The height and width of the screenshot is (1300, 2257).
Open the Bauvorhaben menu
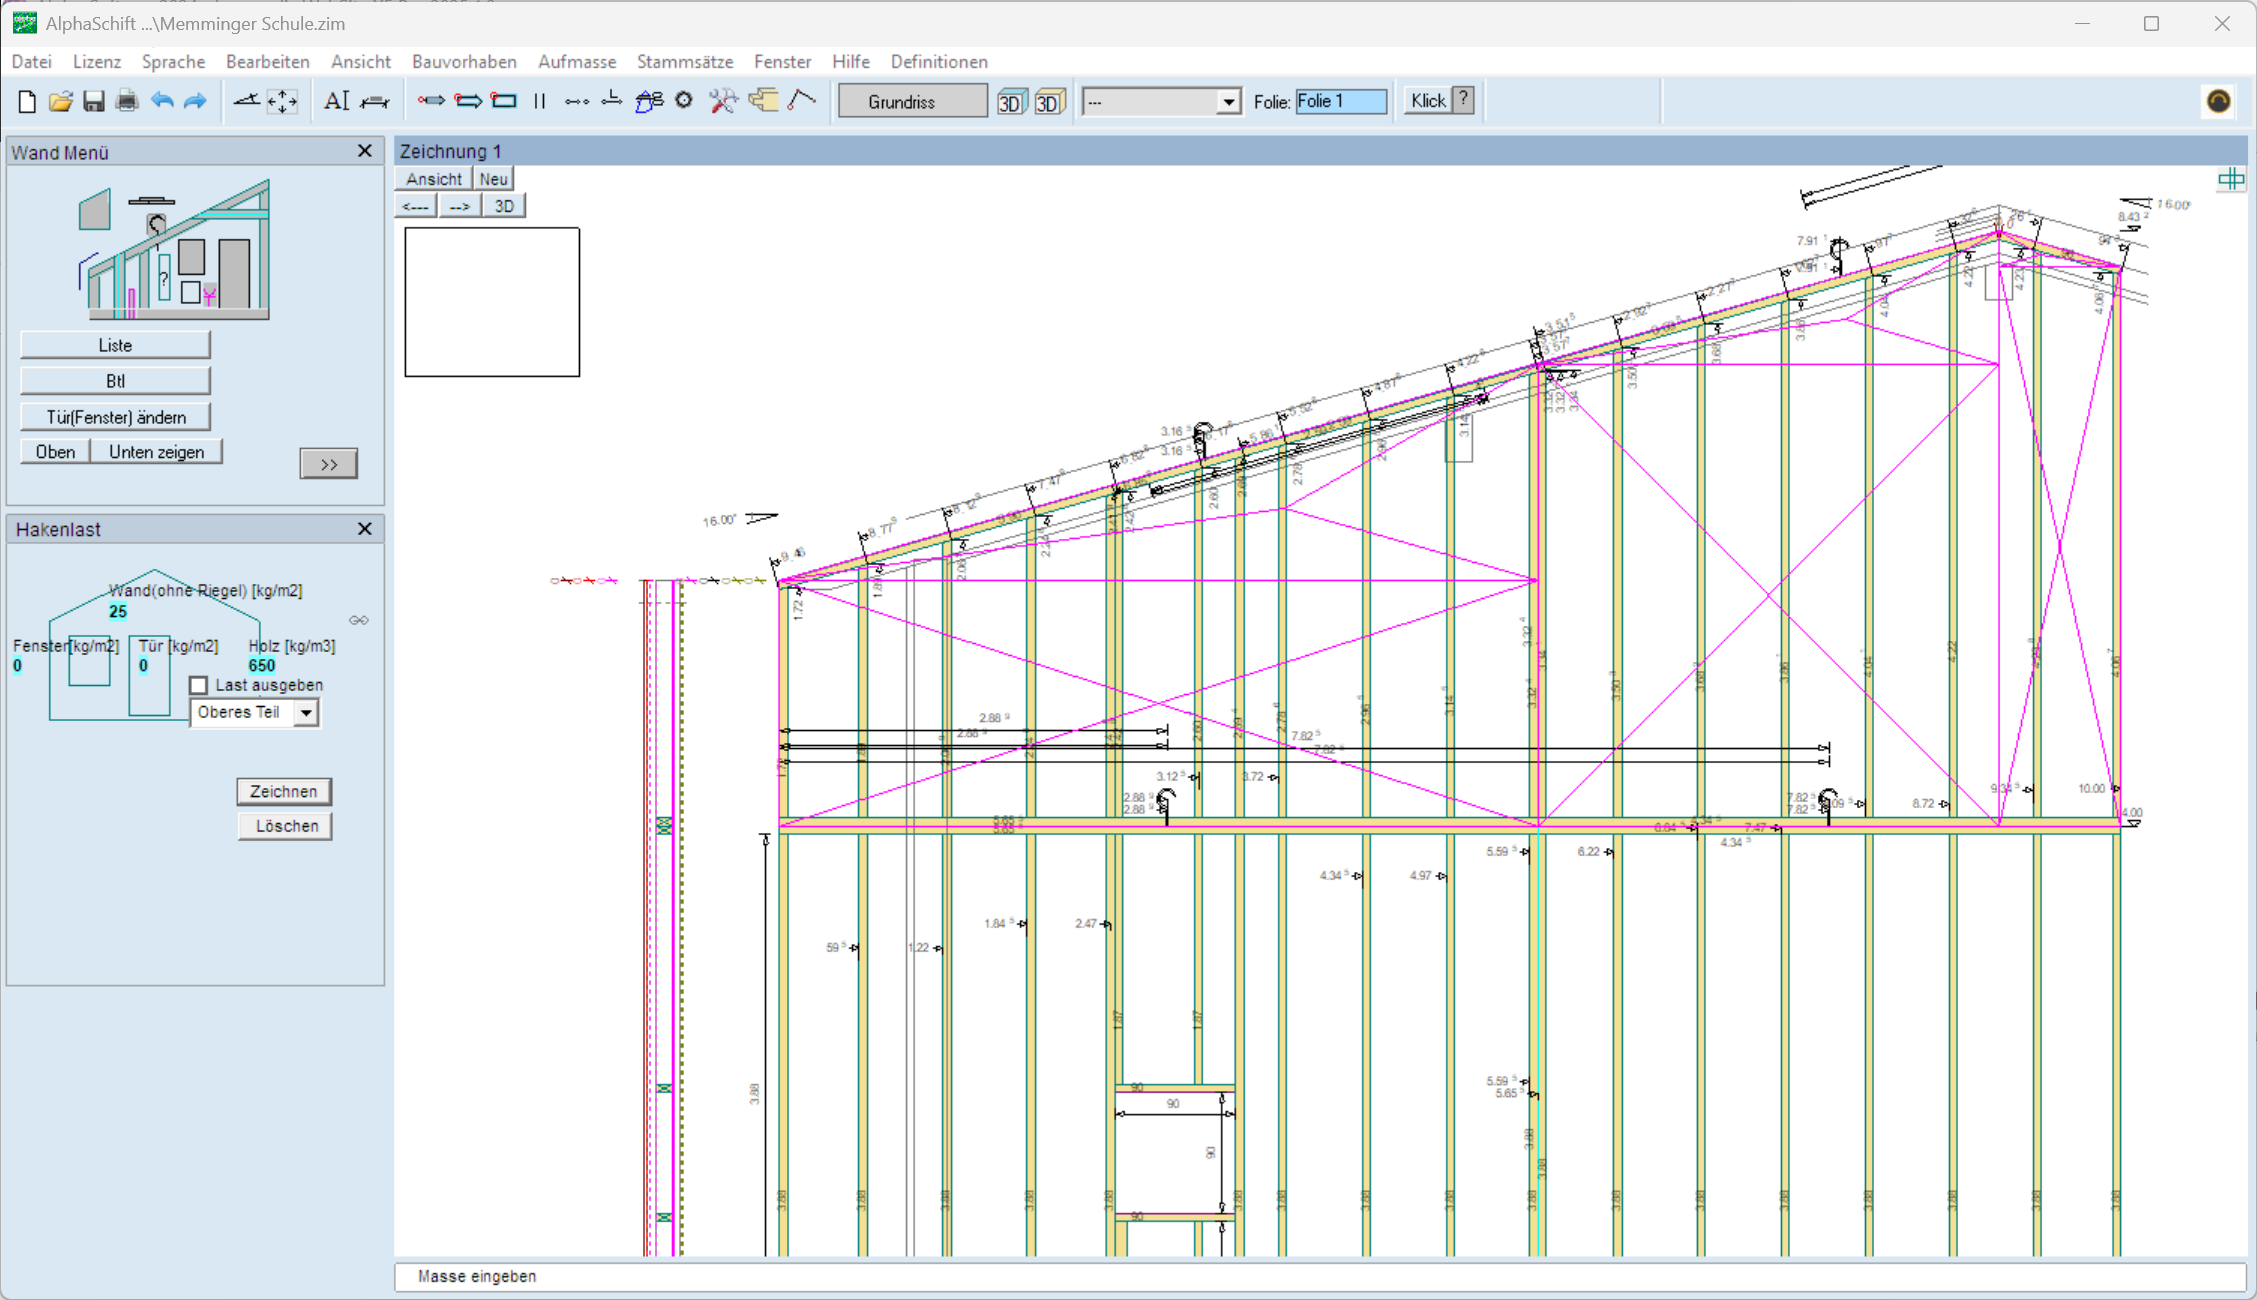(464, 62)
